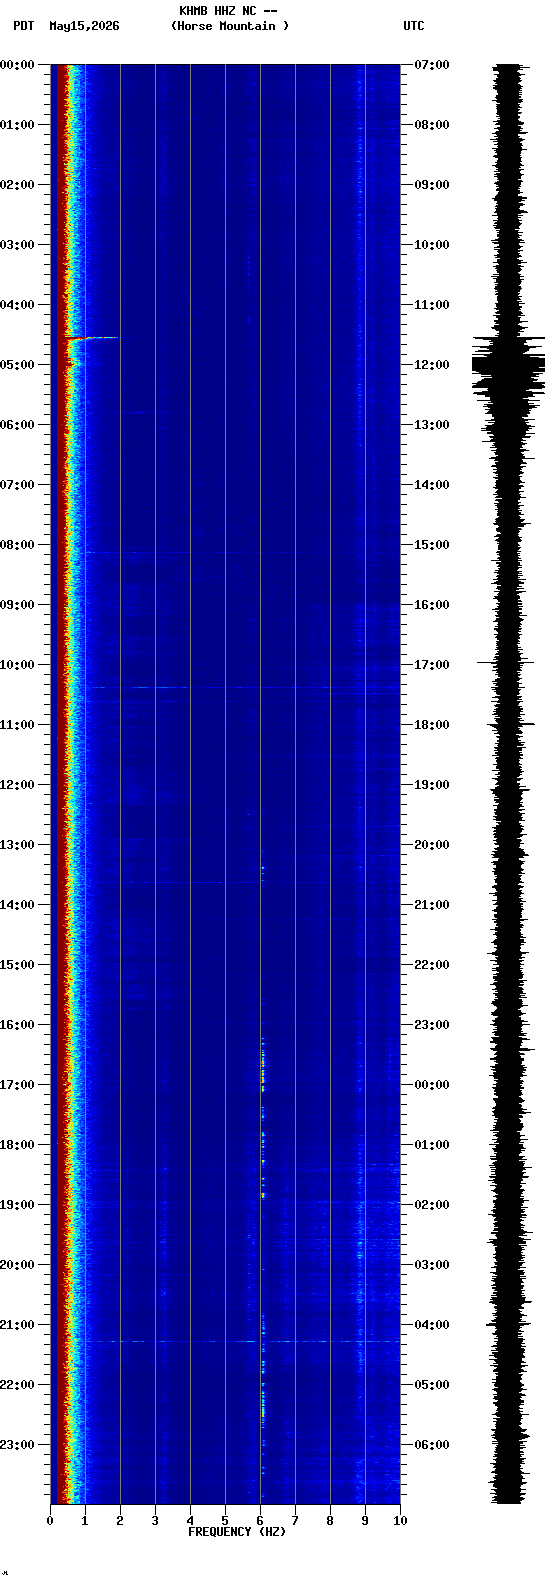Click the horizontal streak near 21:15 PDT

(x=240, y=1341)
